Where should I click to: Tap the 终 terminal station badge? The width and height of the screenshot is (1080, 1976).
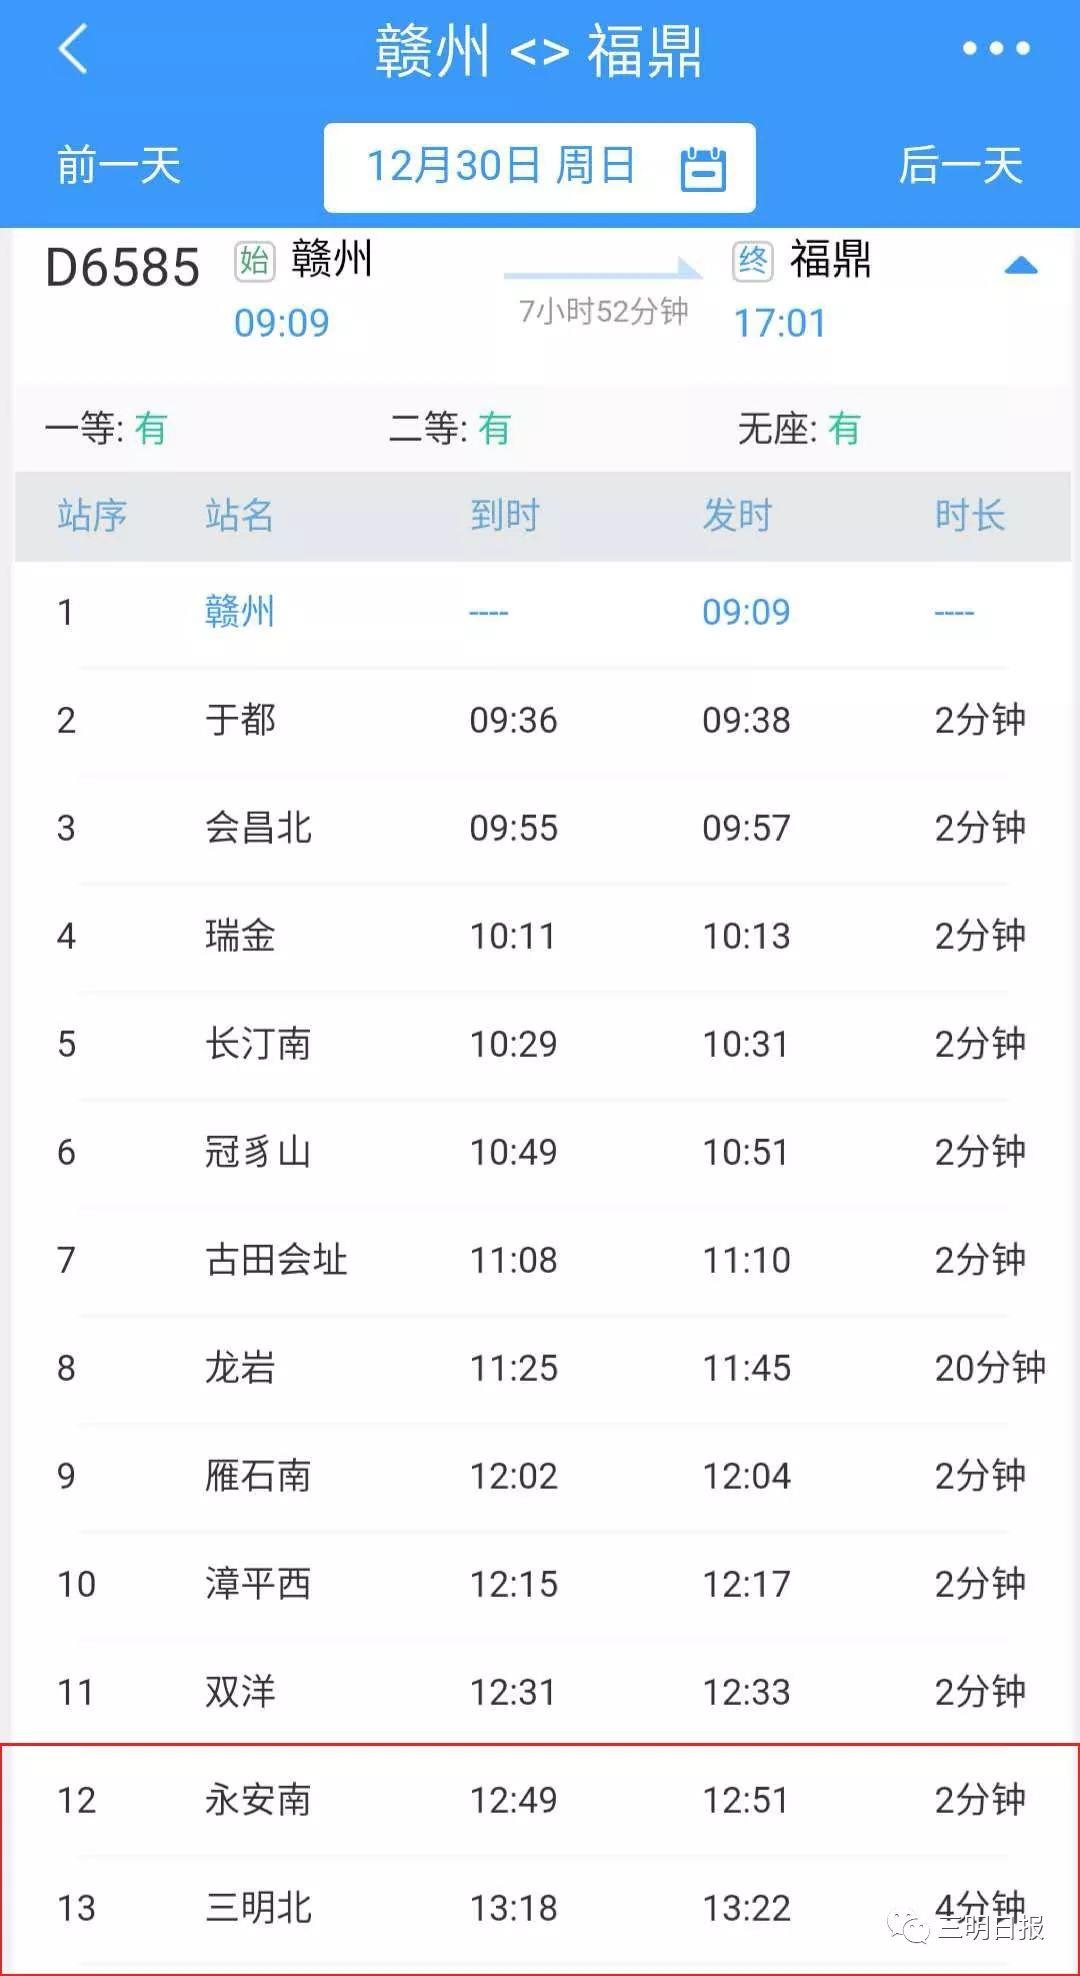coord(752,261)
